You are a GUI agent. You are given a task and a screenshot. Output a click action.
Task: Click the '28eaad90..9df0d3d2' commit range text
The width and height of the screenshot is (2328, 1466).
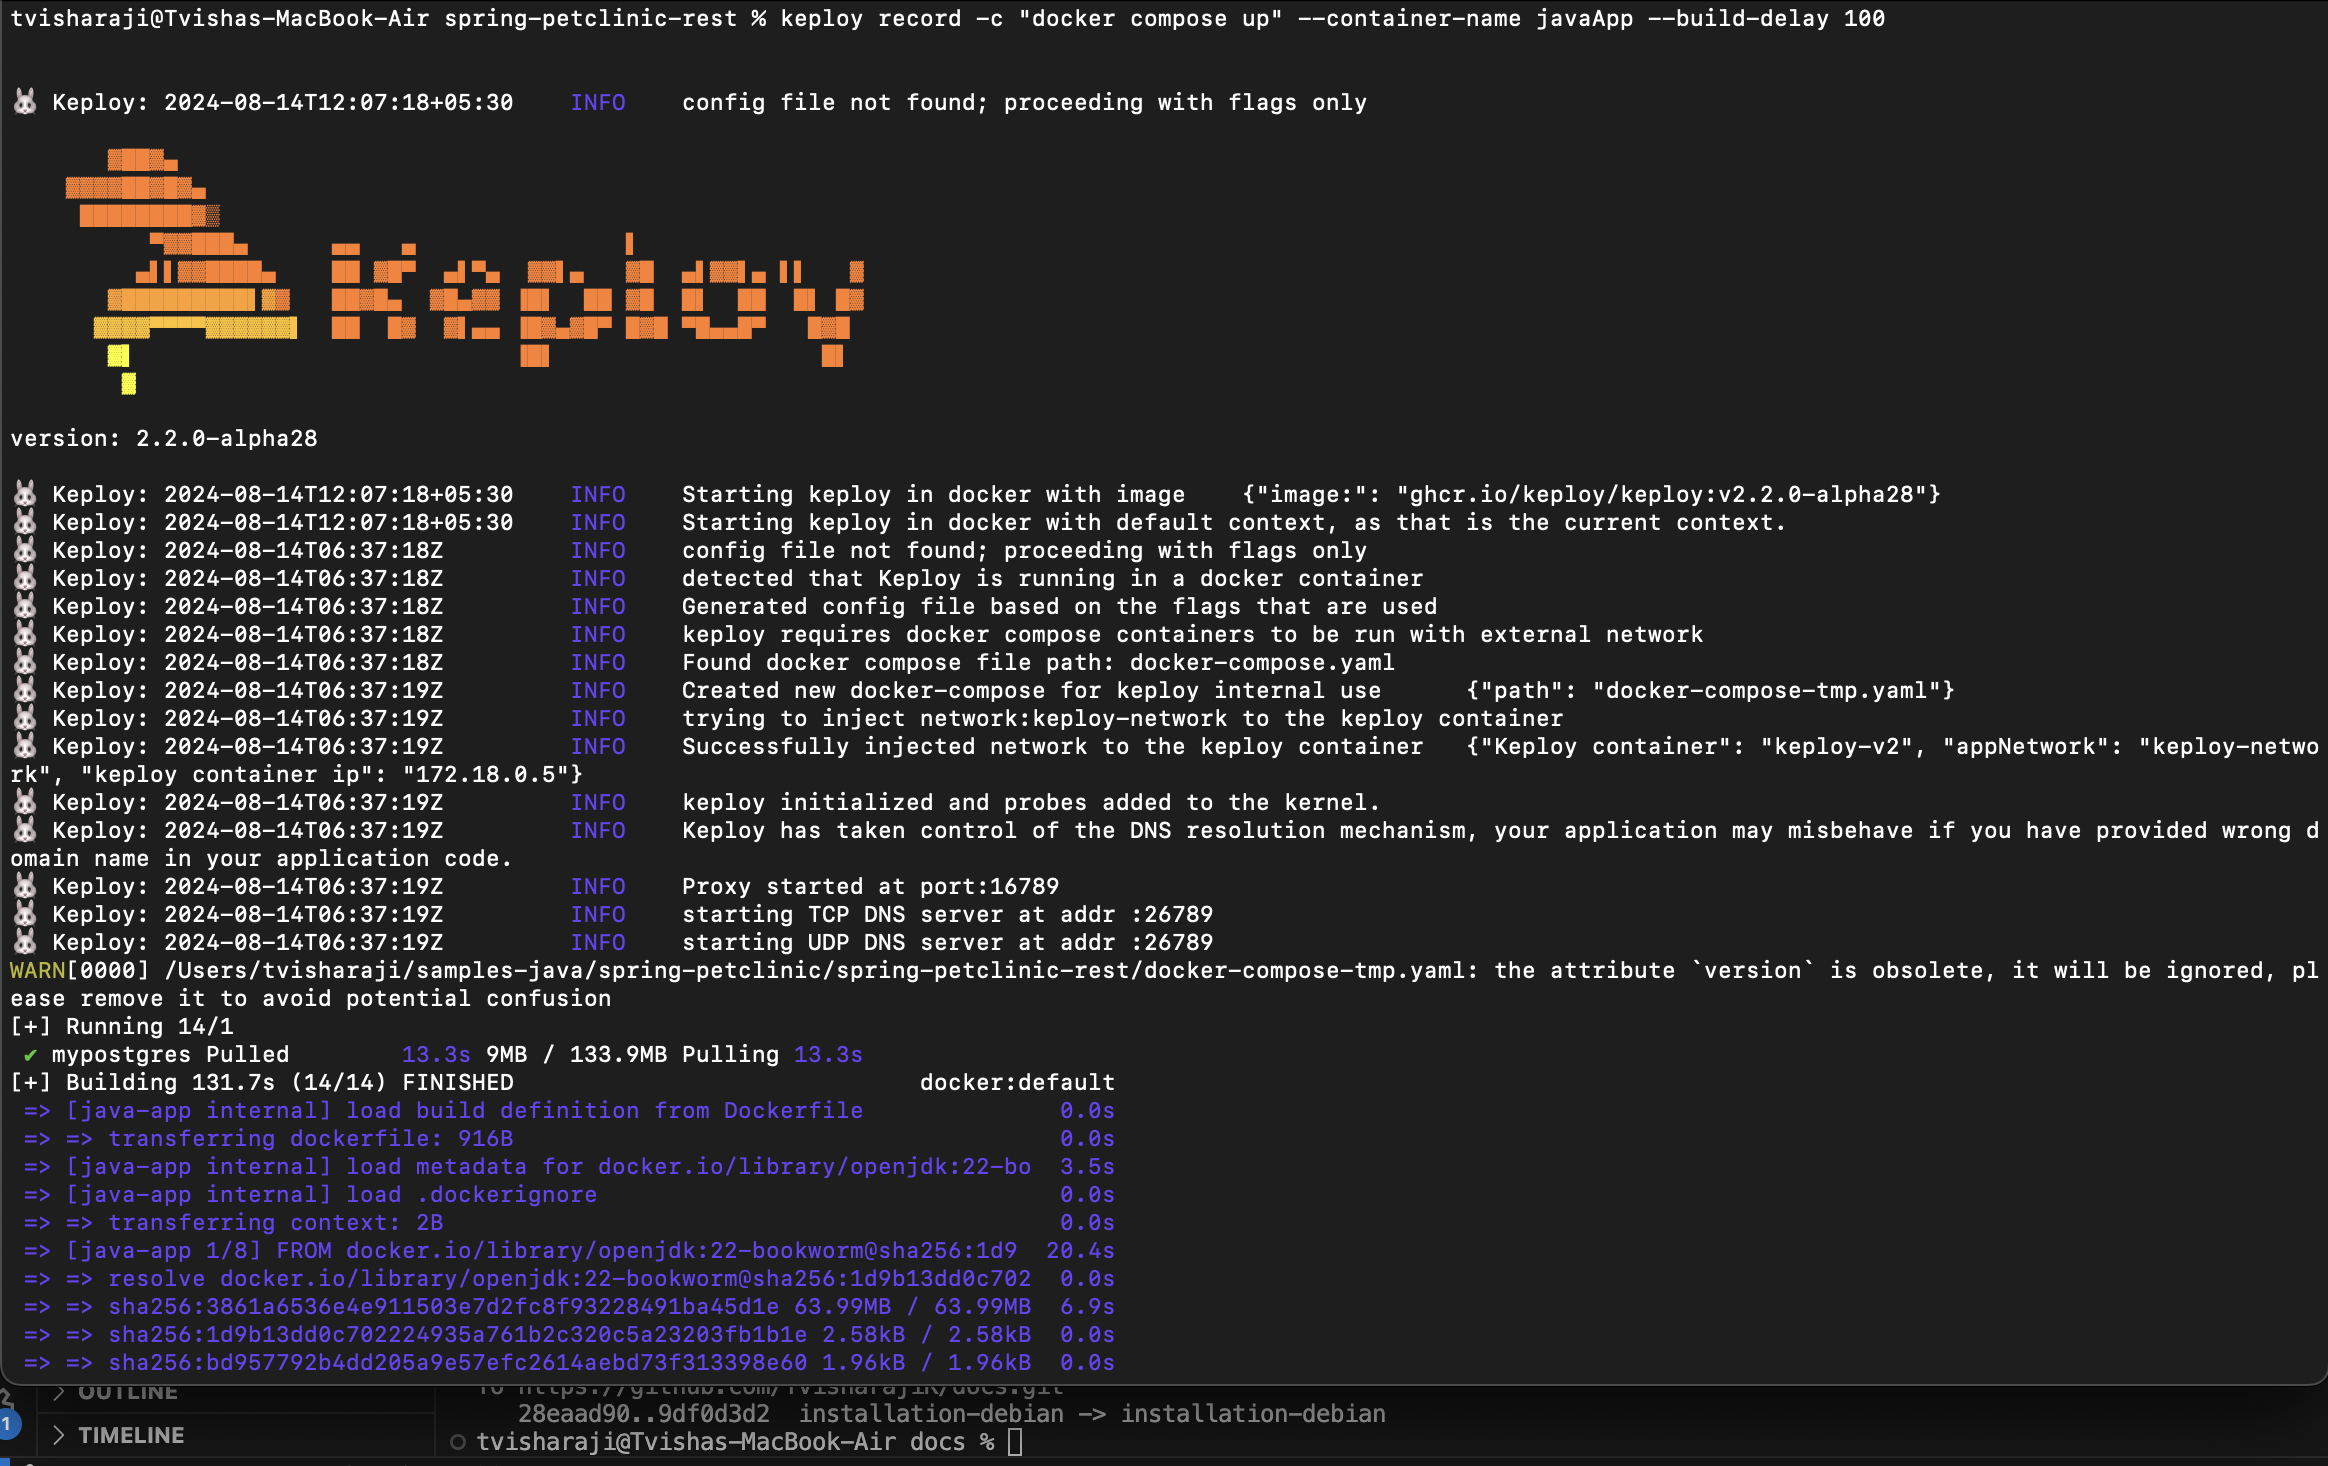(x=644, y=1413)
